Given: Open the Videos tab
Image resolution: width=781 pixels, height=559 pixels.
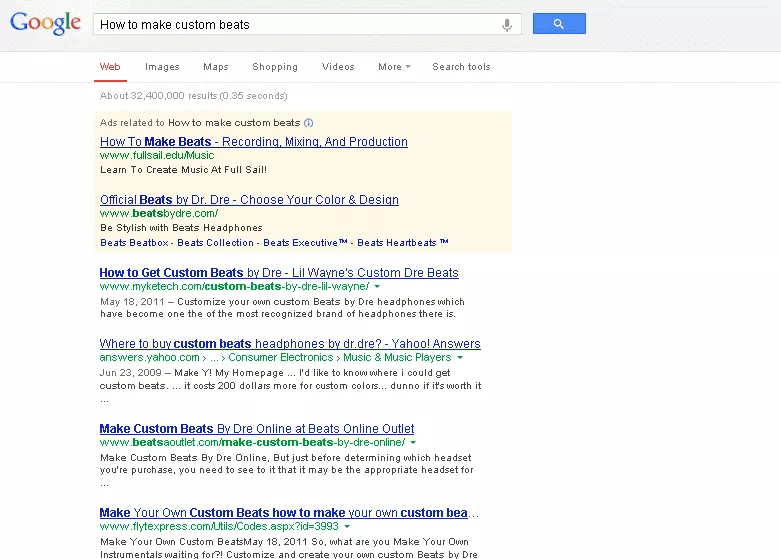Looking at the screenshot, I should click(x=338, y=67).
